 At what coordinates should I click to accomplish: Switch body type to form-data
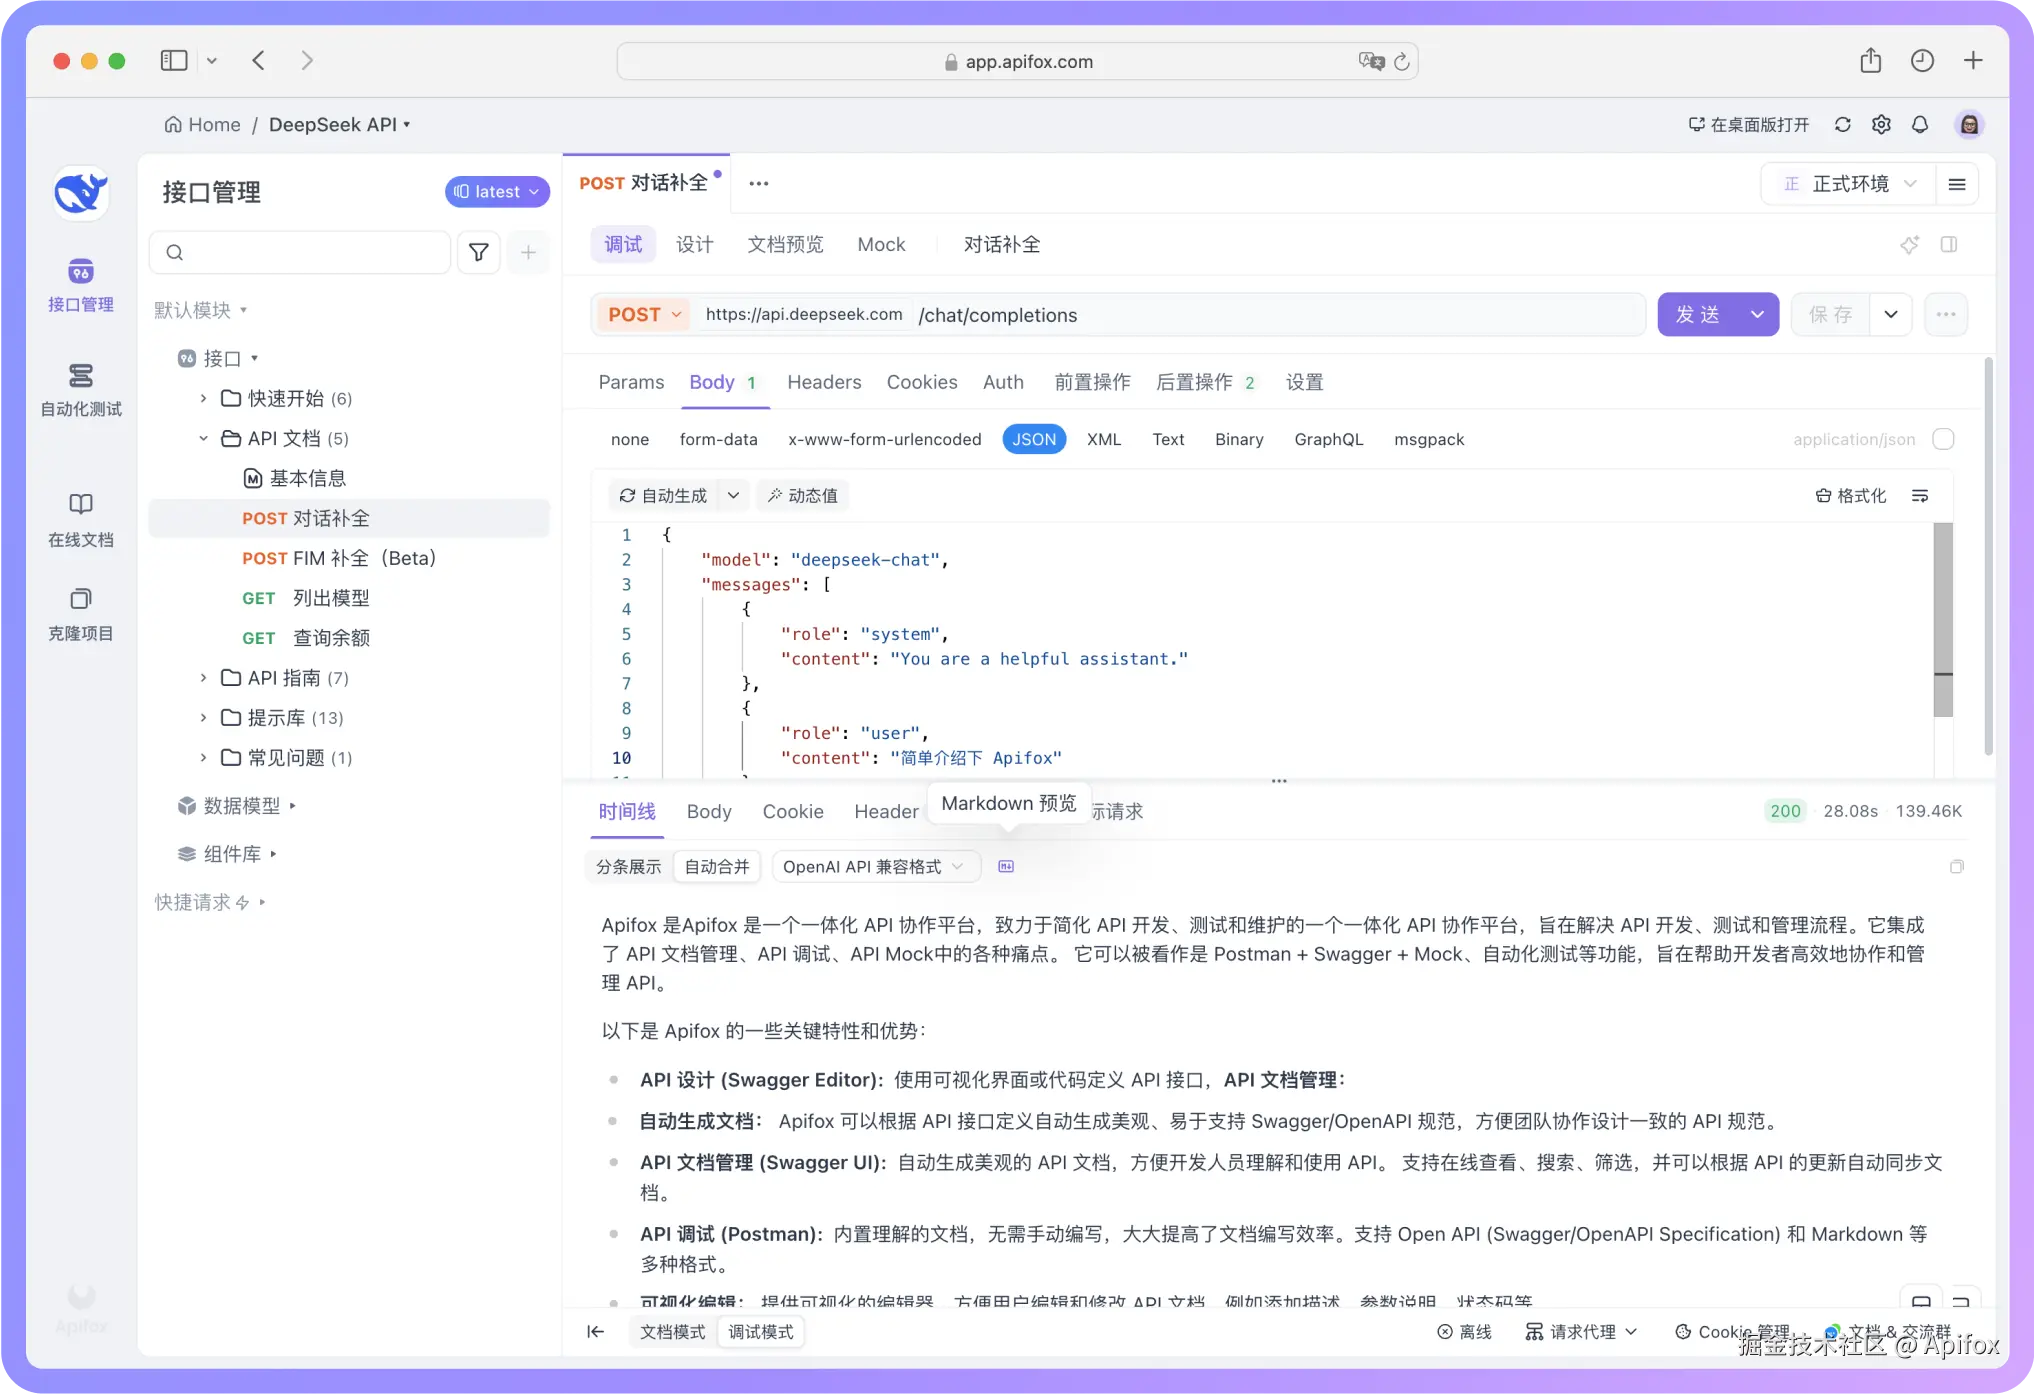tap(718, 439)
